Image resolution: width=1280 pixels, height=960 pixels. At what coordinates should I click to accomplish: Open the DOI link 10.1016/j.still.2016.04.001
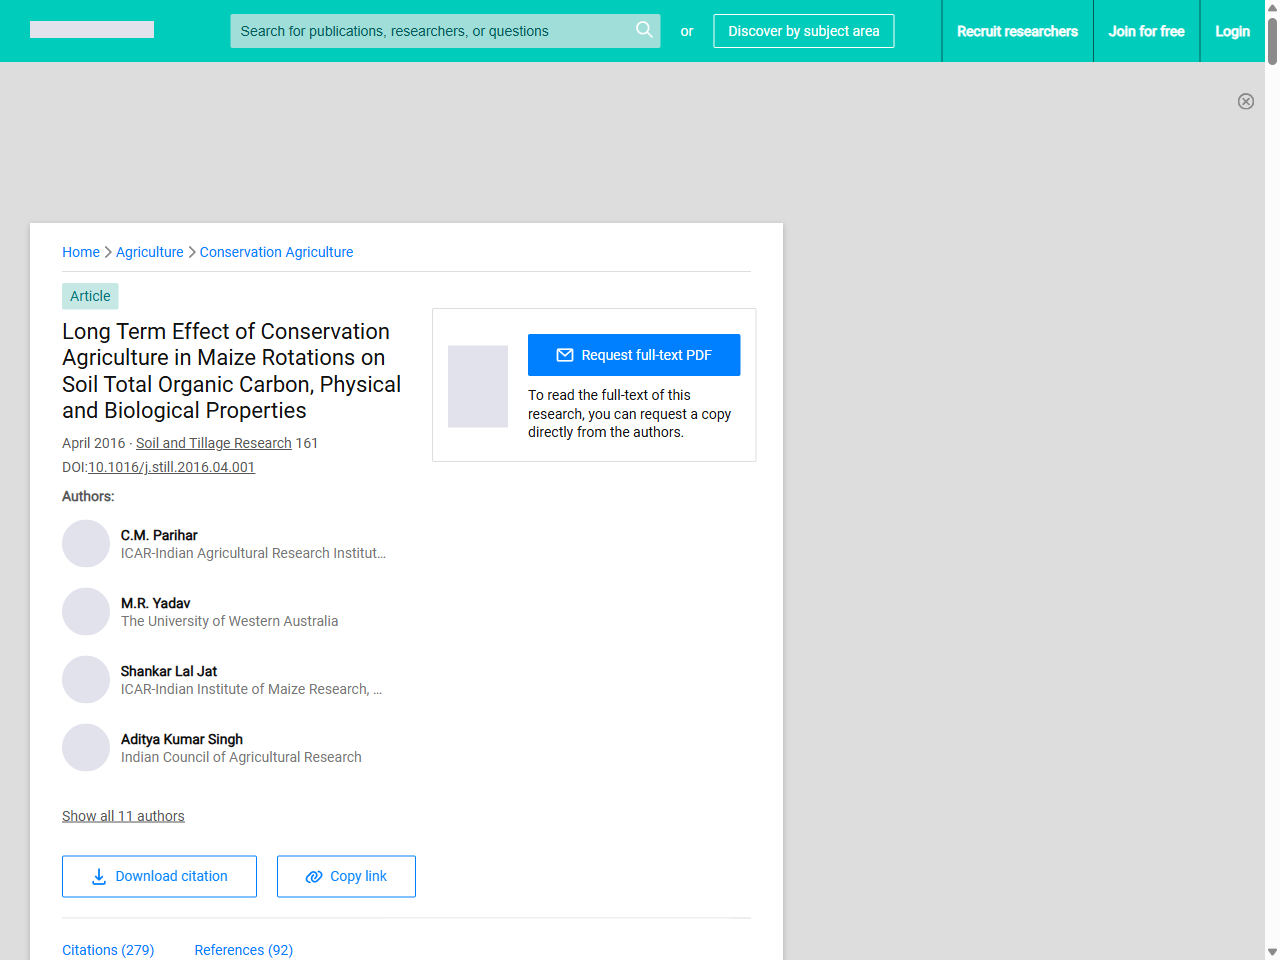point(171,467)
